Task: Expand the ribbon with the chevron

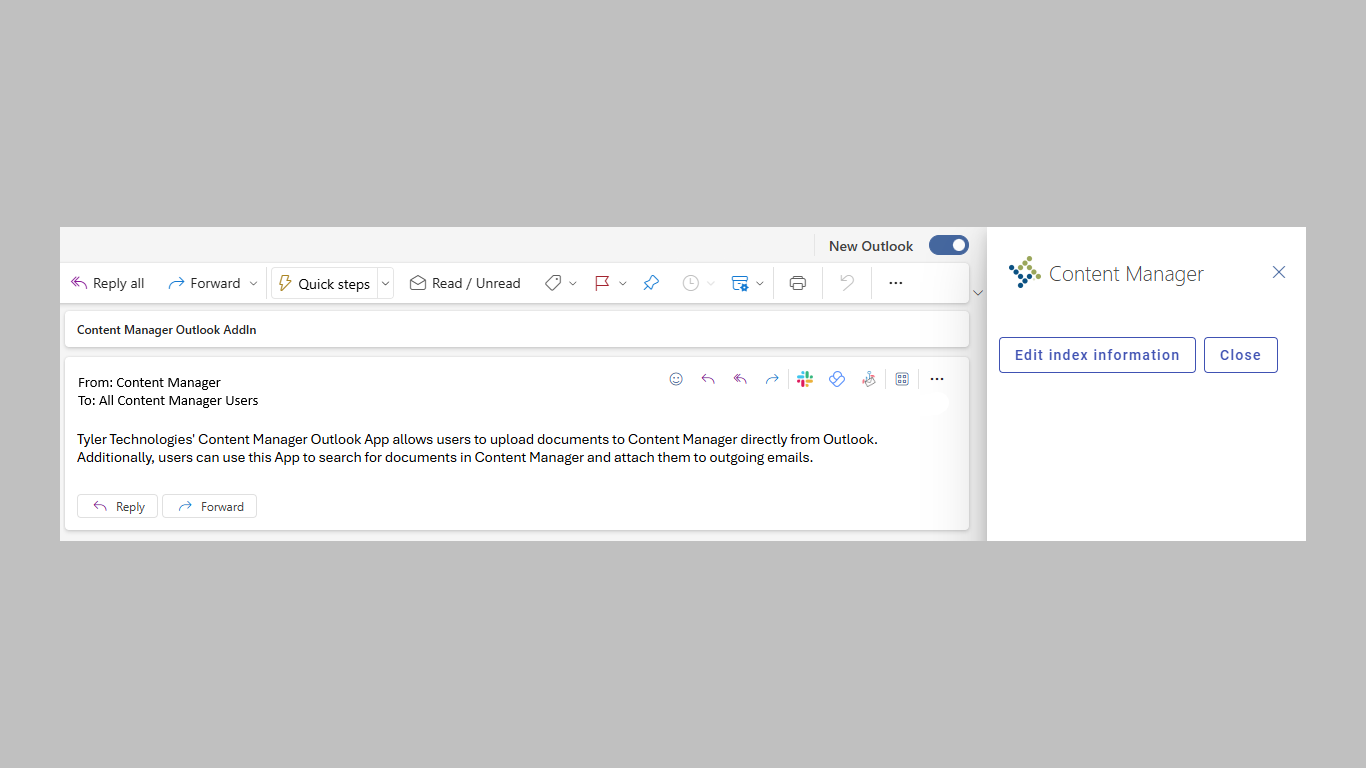Action: point(978,293)
